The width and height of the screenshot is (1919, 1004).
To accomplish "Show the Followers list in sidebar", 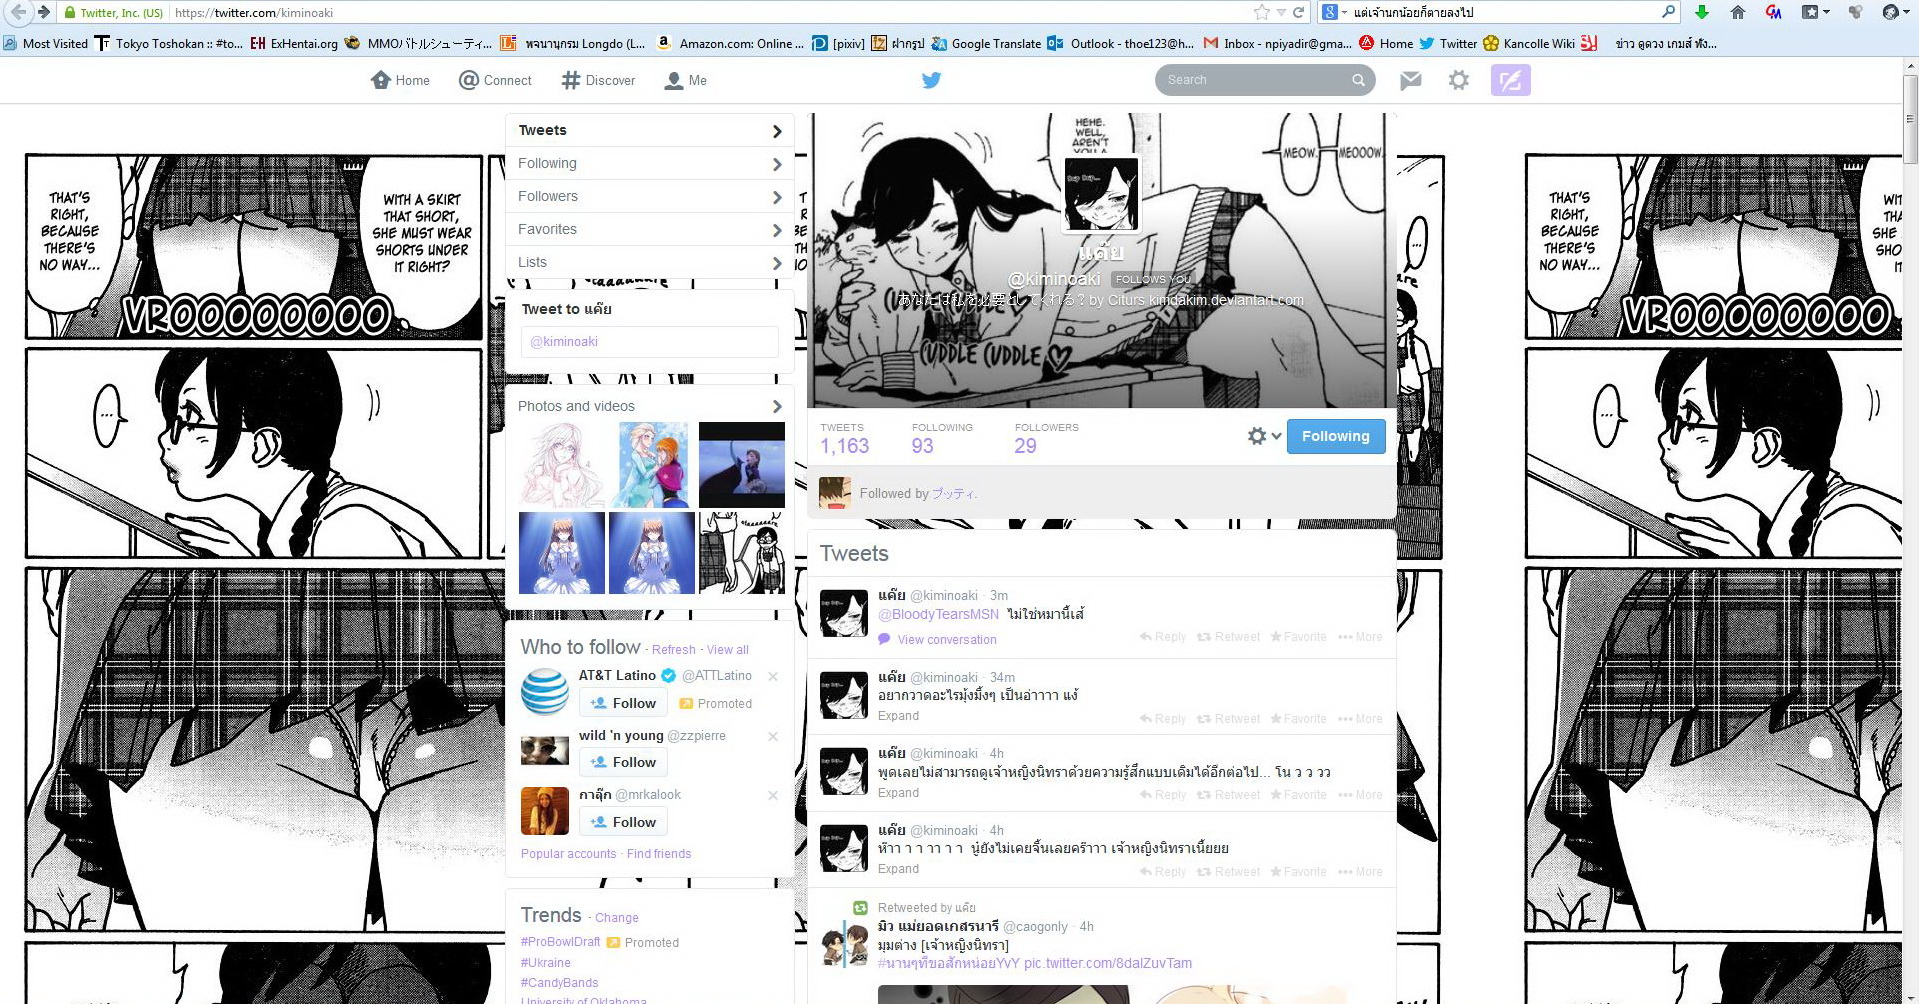I will tap(650, 196).
